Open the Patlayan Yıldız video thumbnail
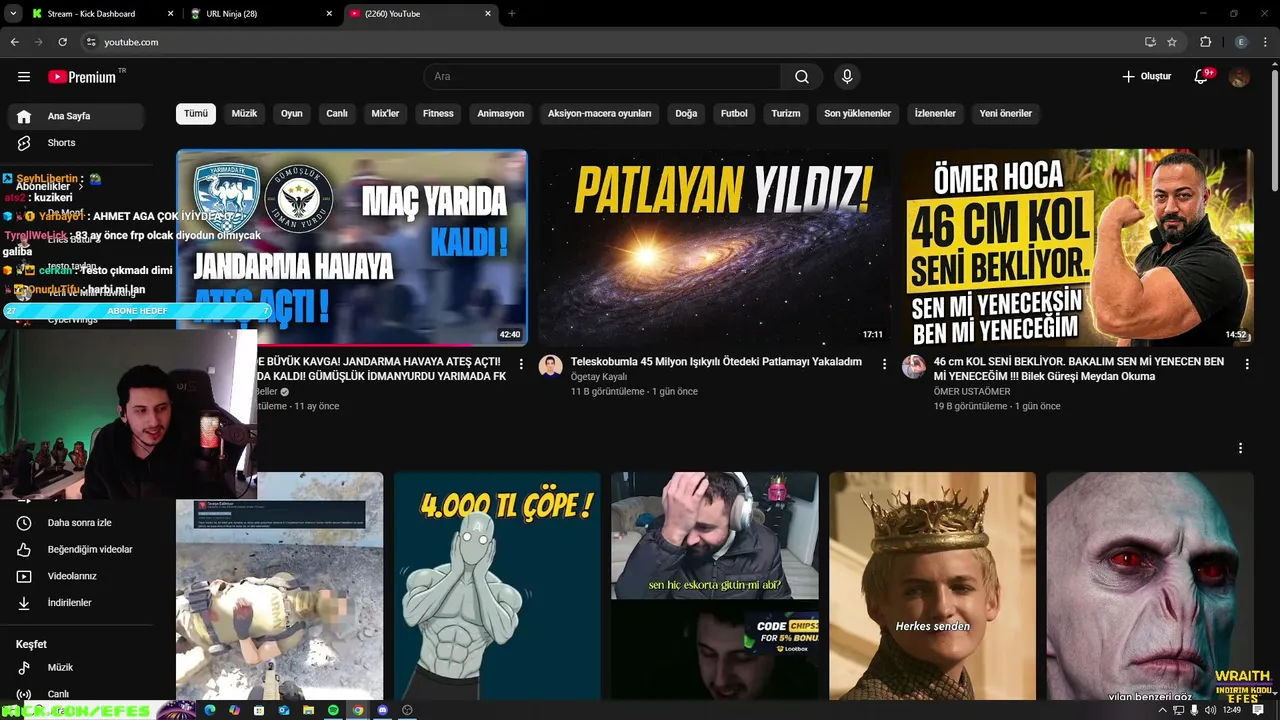The height and width of the screenshot is (720, 1280). (715, 247)
